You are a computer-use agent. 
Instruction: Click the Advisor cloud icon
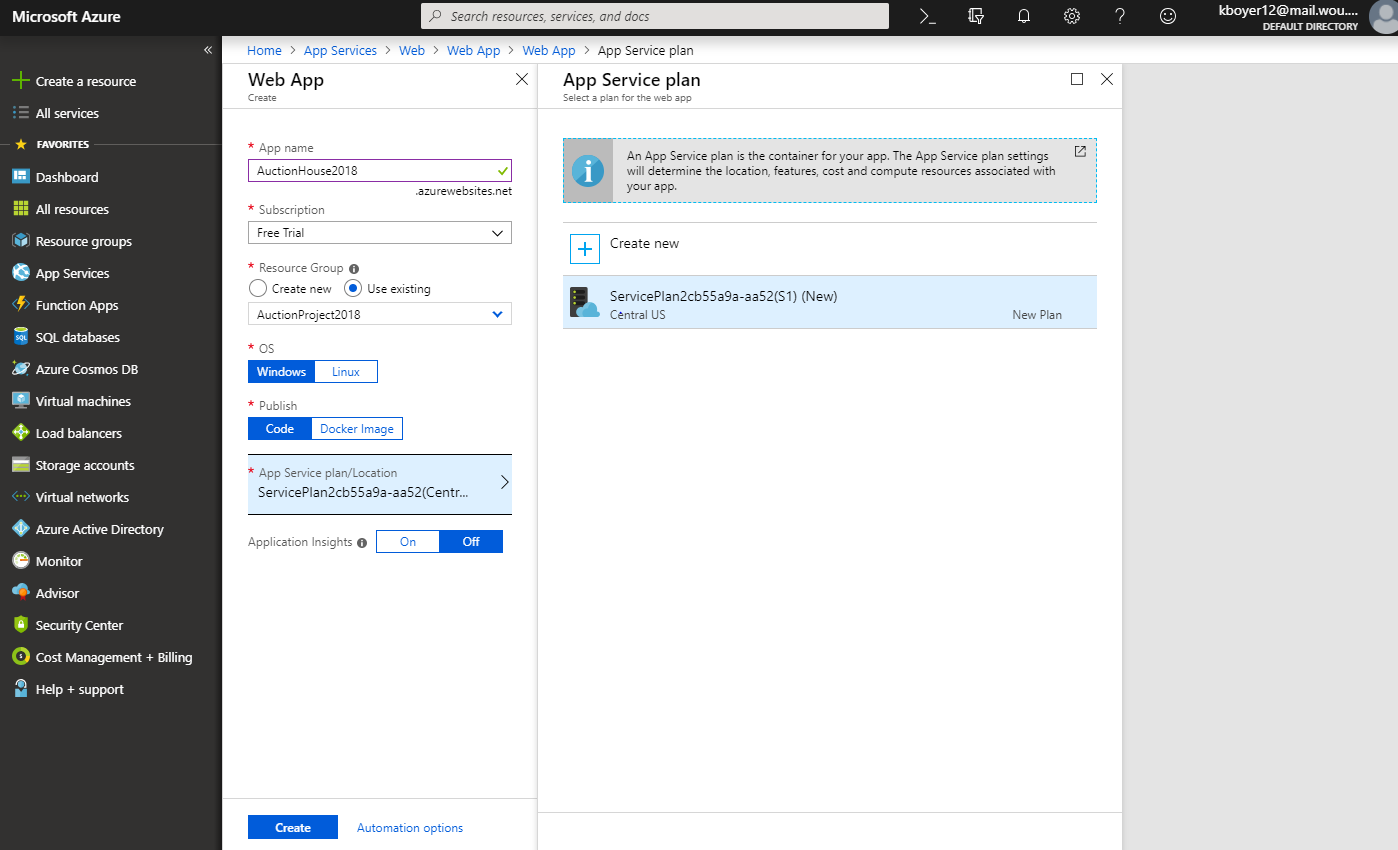click(20, 593)
